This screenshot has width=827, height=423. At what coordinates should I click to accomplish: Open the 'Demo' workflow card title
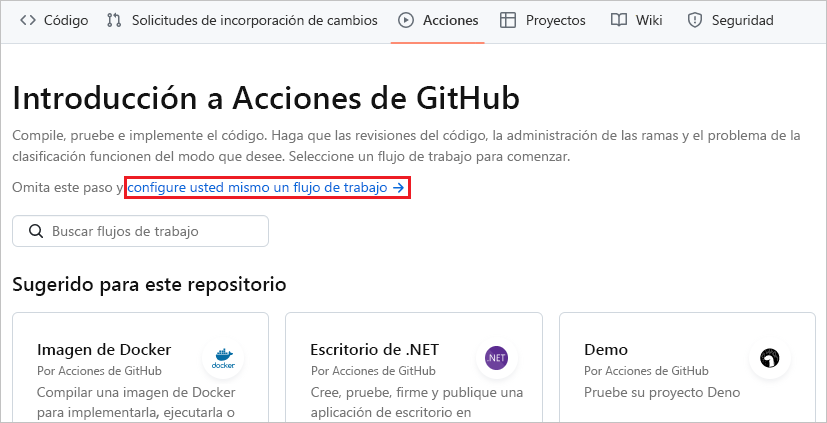(x=606, y=350)
